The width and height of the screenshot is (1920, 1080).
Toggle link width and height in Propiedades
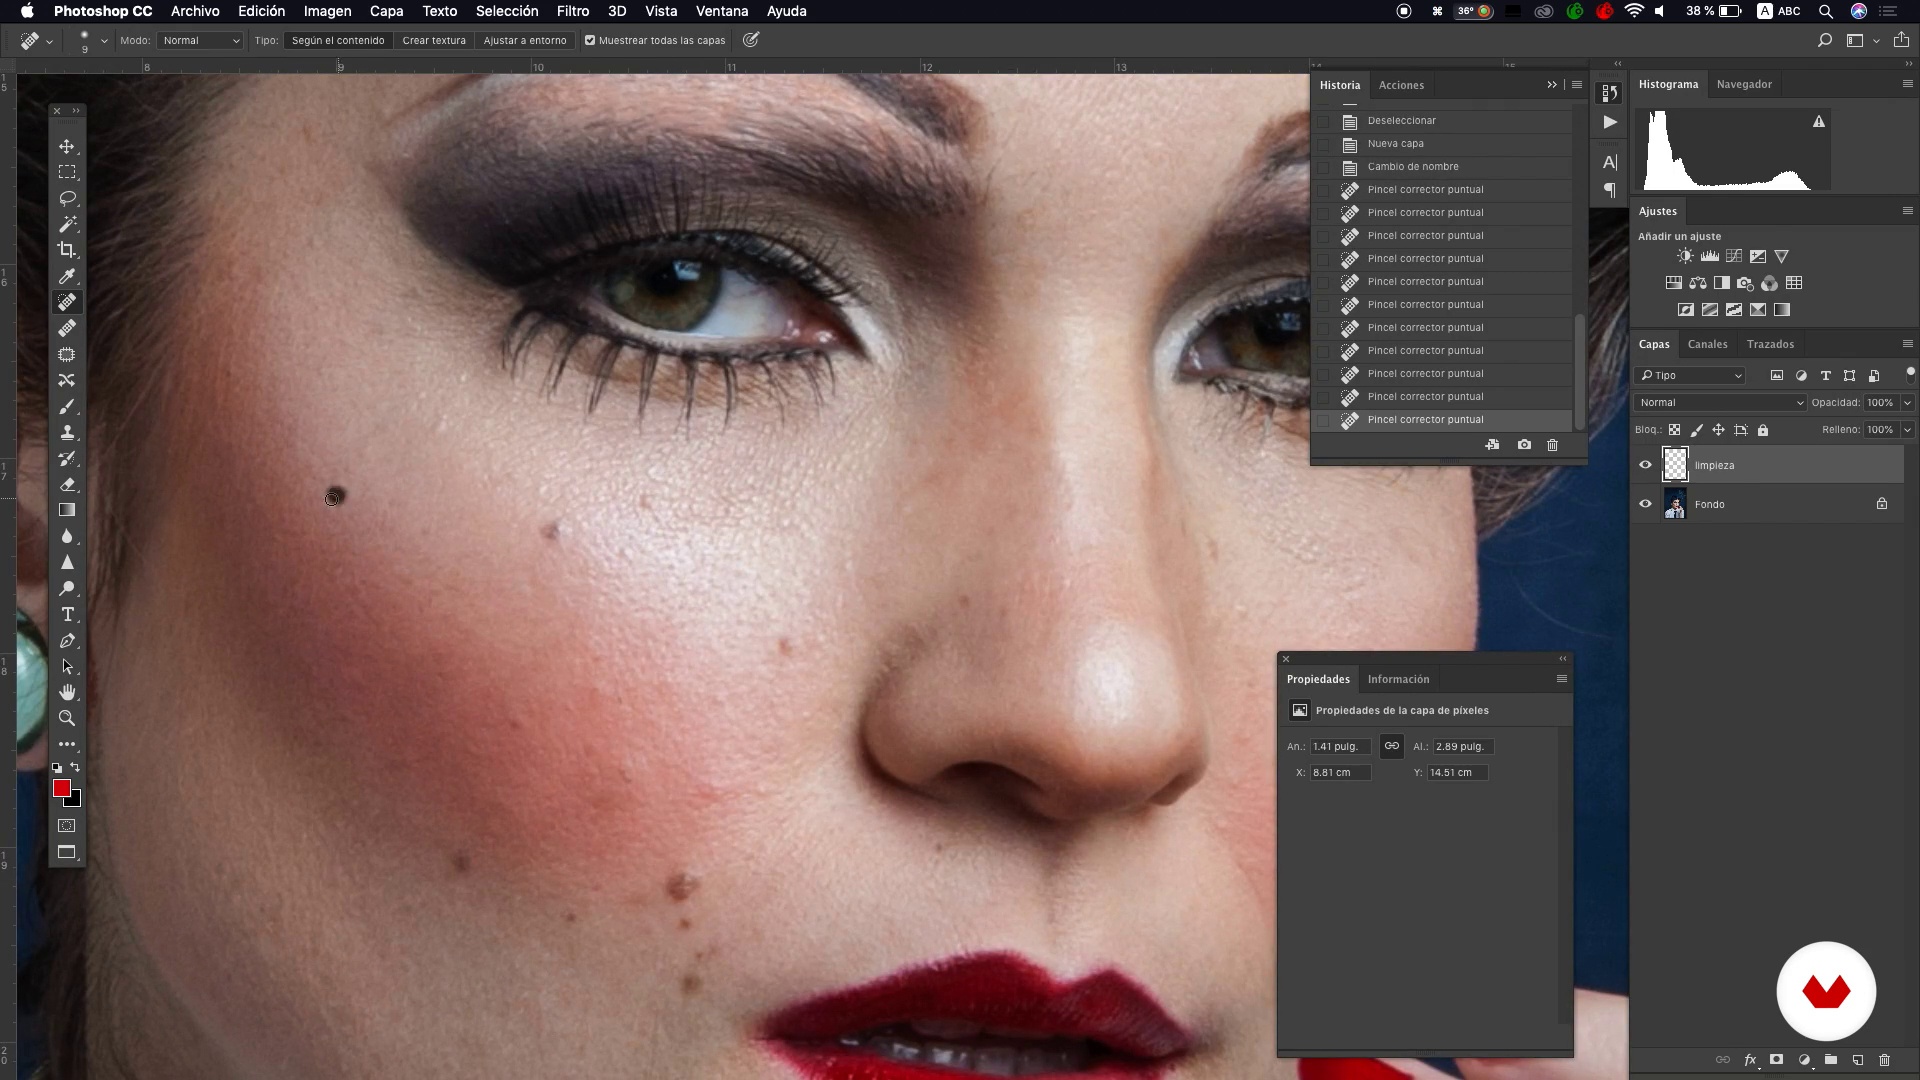1392,746
